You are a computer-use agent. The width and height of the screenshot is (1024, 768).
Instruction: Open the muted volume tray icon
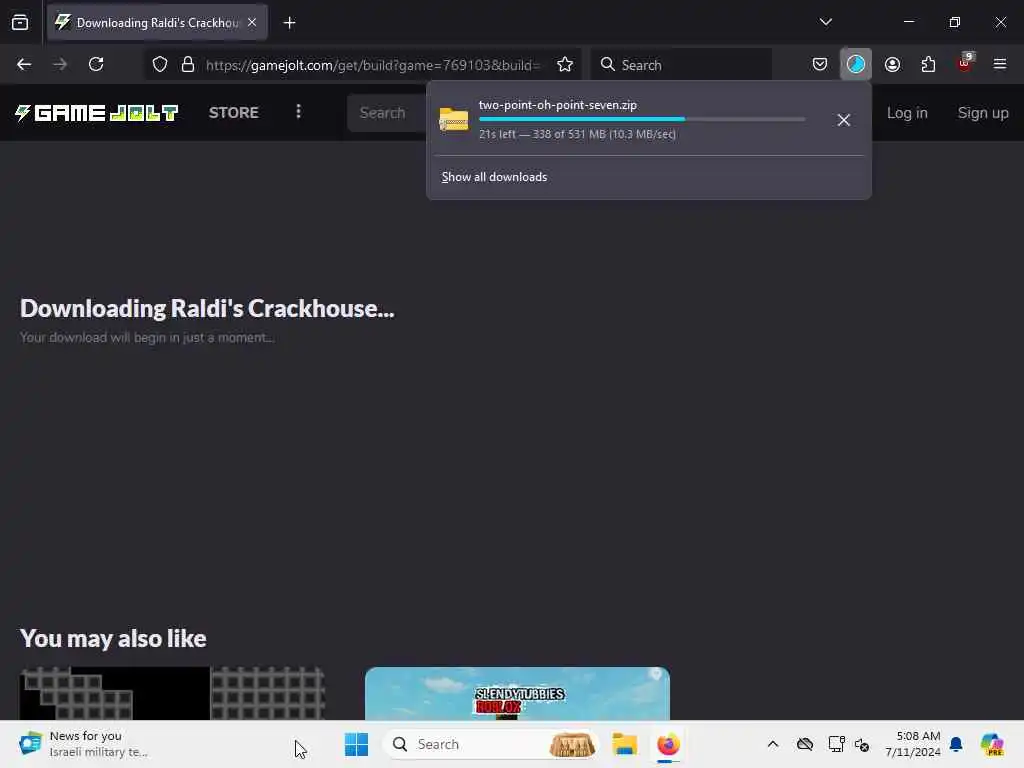click(861, 744)
